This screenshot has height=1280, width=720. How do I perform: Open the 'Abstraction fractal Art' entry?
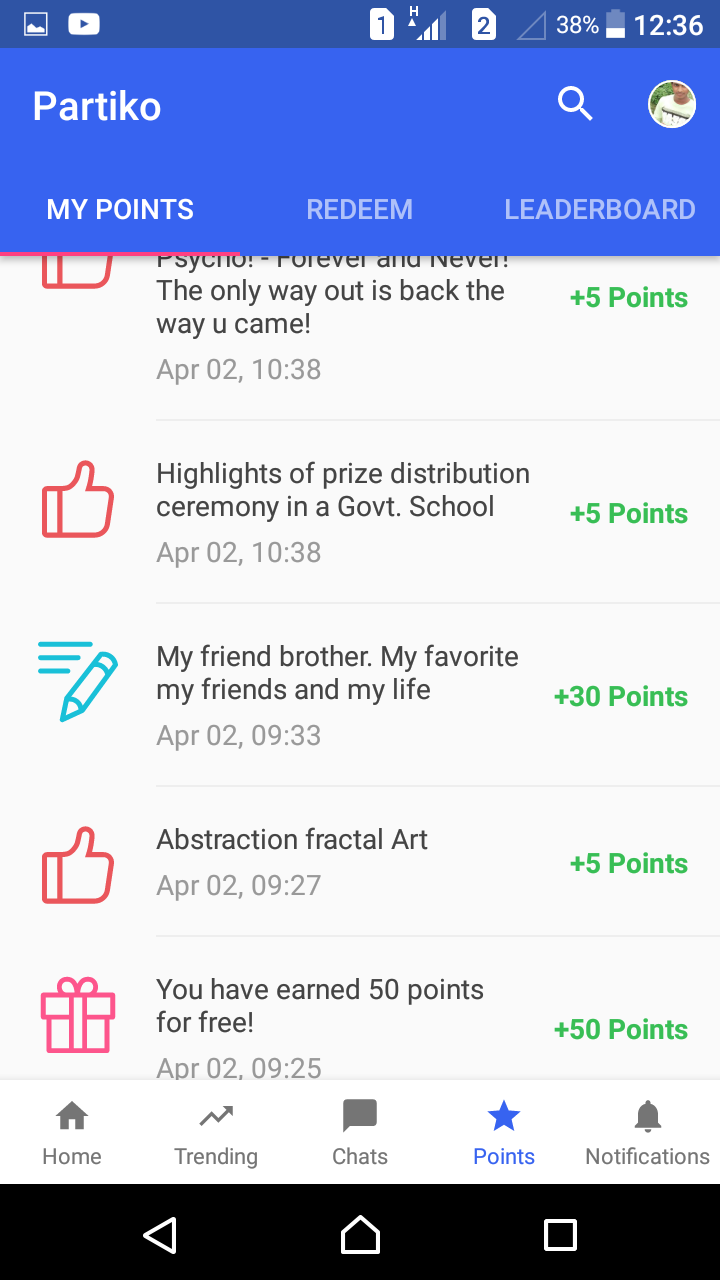292,840
